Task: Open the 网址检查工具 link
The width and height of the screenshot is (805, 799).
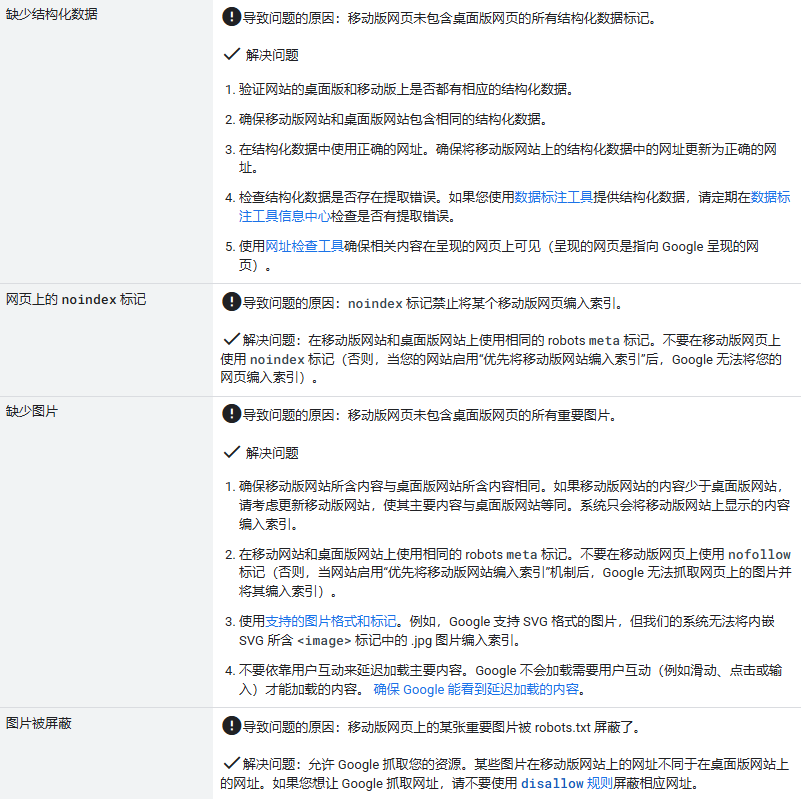Action: pyautogui.click(x=305, y=246)
